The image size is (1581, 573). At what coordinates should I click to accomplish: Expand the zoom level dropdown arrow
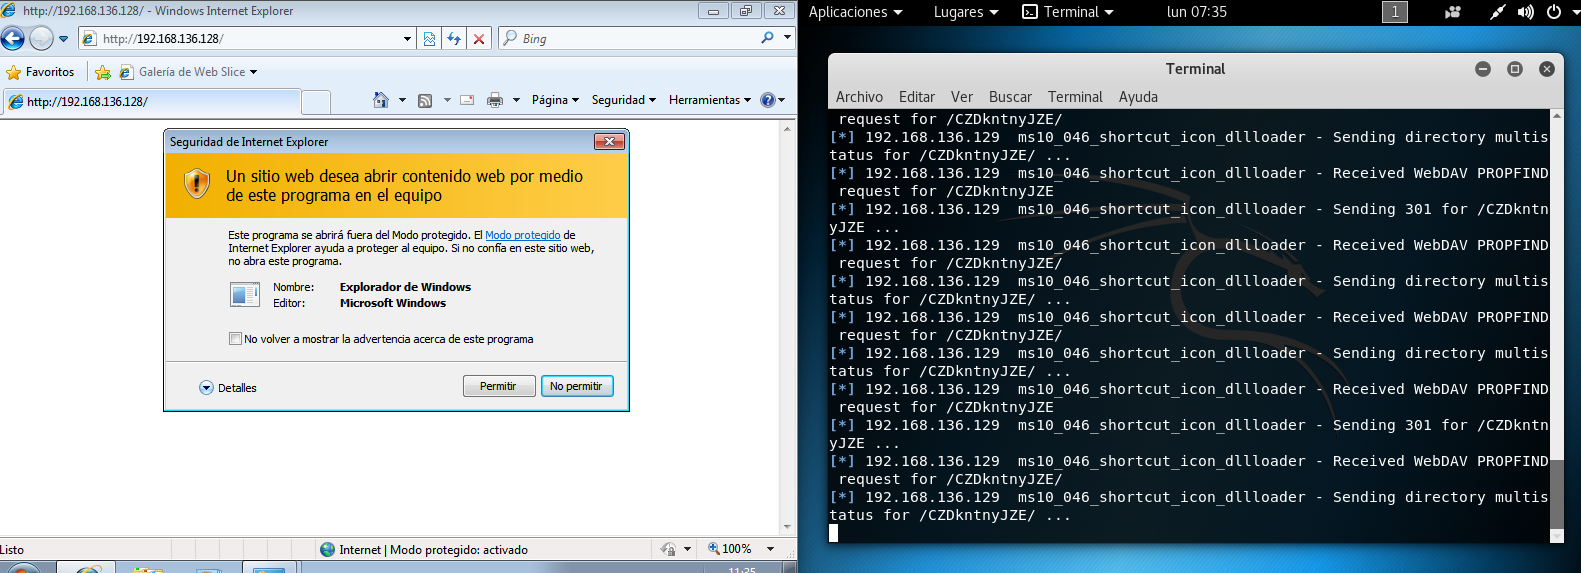tap(770, 549)
